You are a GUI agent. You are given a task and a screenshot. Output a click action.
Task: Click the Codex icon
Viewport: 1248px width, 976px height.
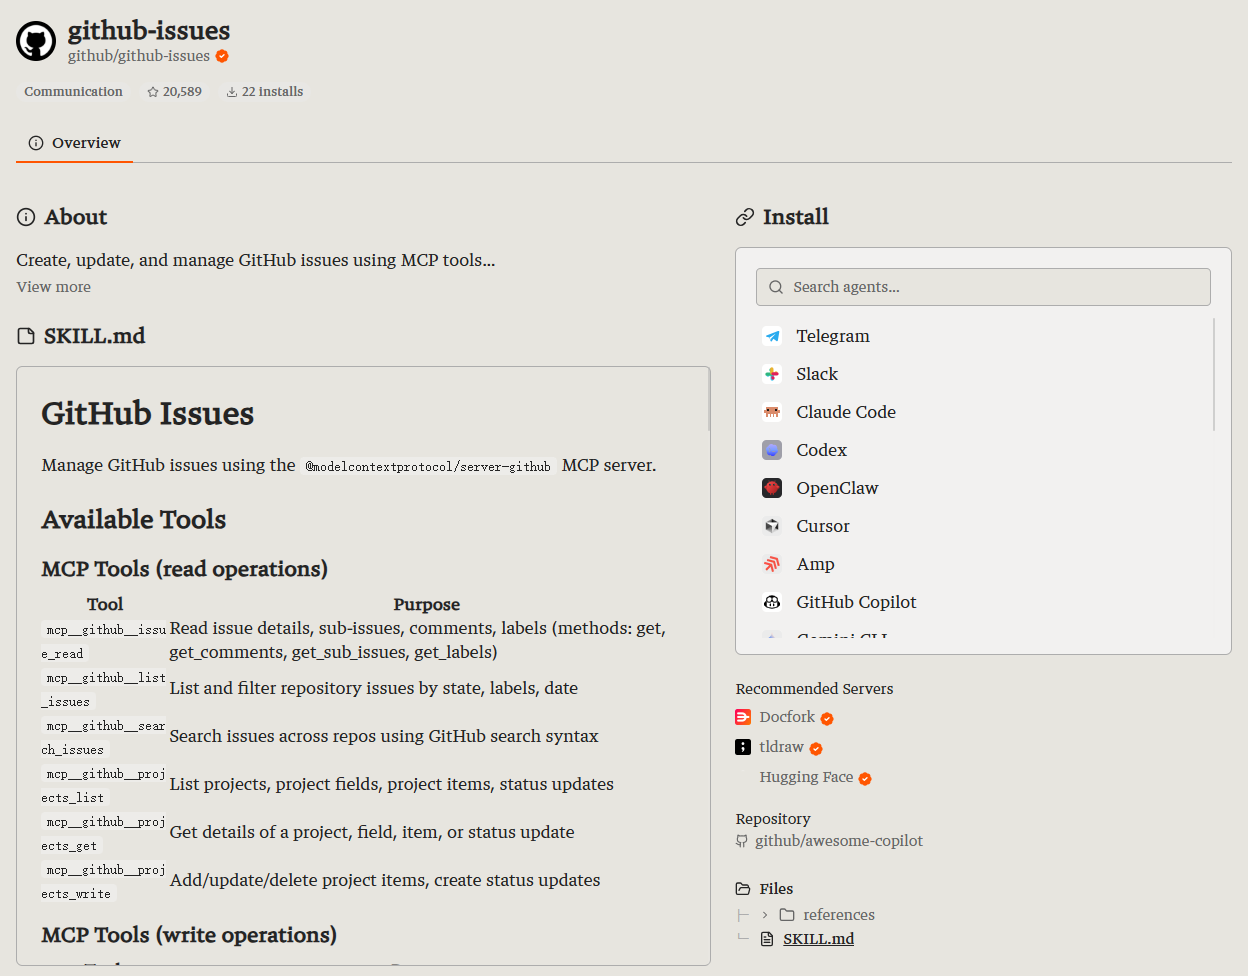coord(772,450)
